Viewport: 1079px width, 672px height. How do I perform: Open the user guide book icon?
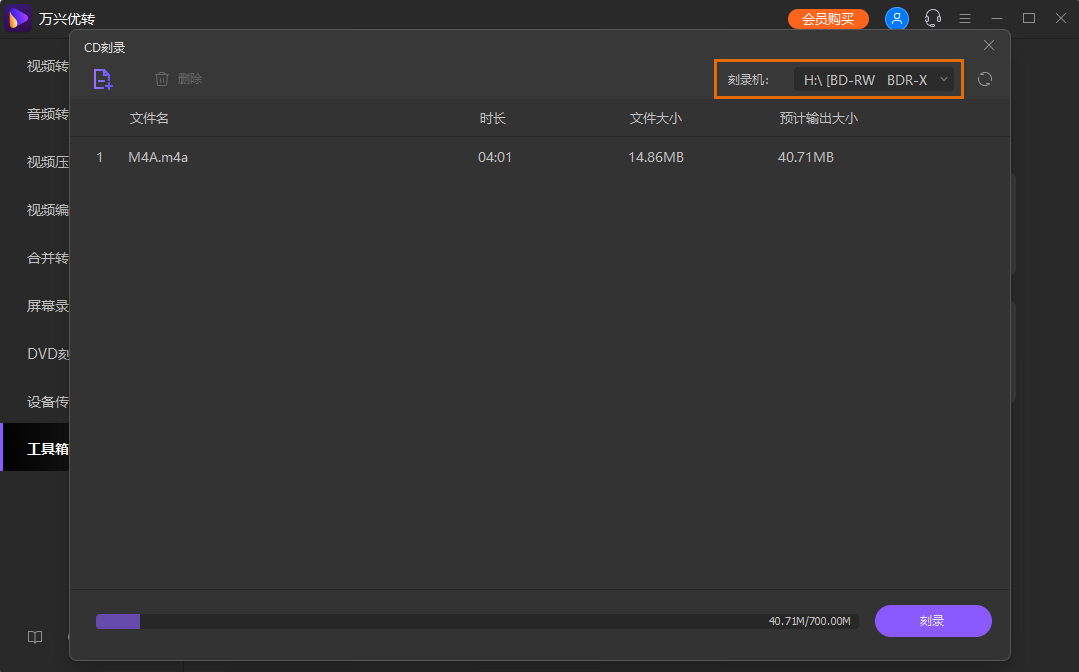pyautogui.click(x=35, y=637)
